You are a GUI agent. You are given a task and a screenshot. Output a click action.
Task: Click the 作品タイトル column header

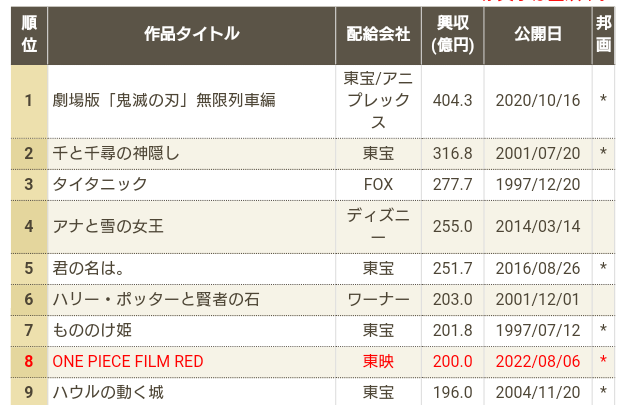[x=191, y=33]
